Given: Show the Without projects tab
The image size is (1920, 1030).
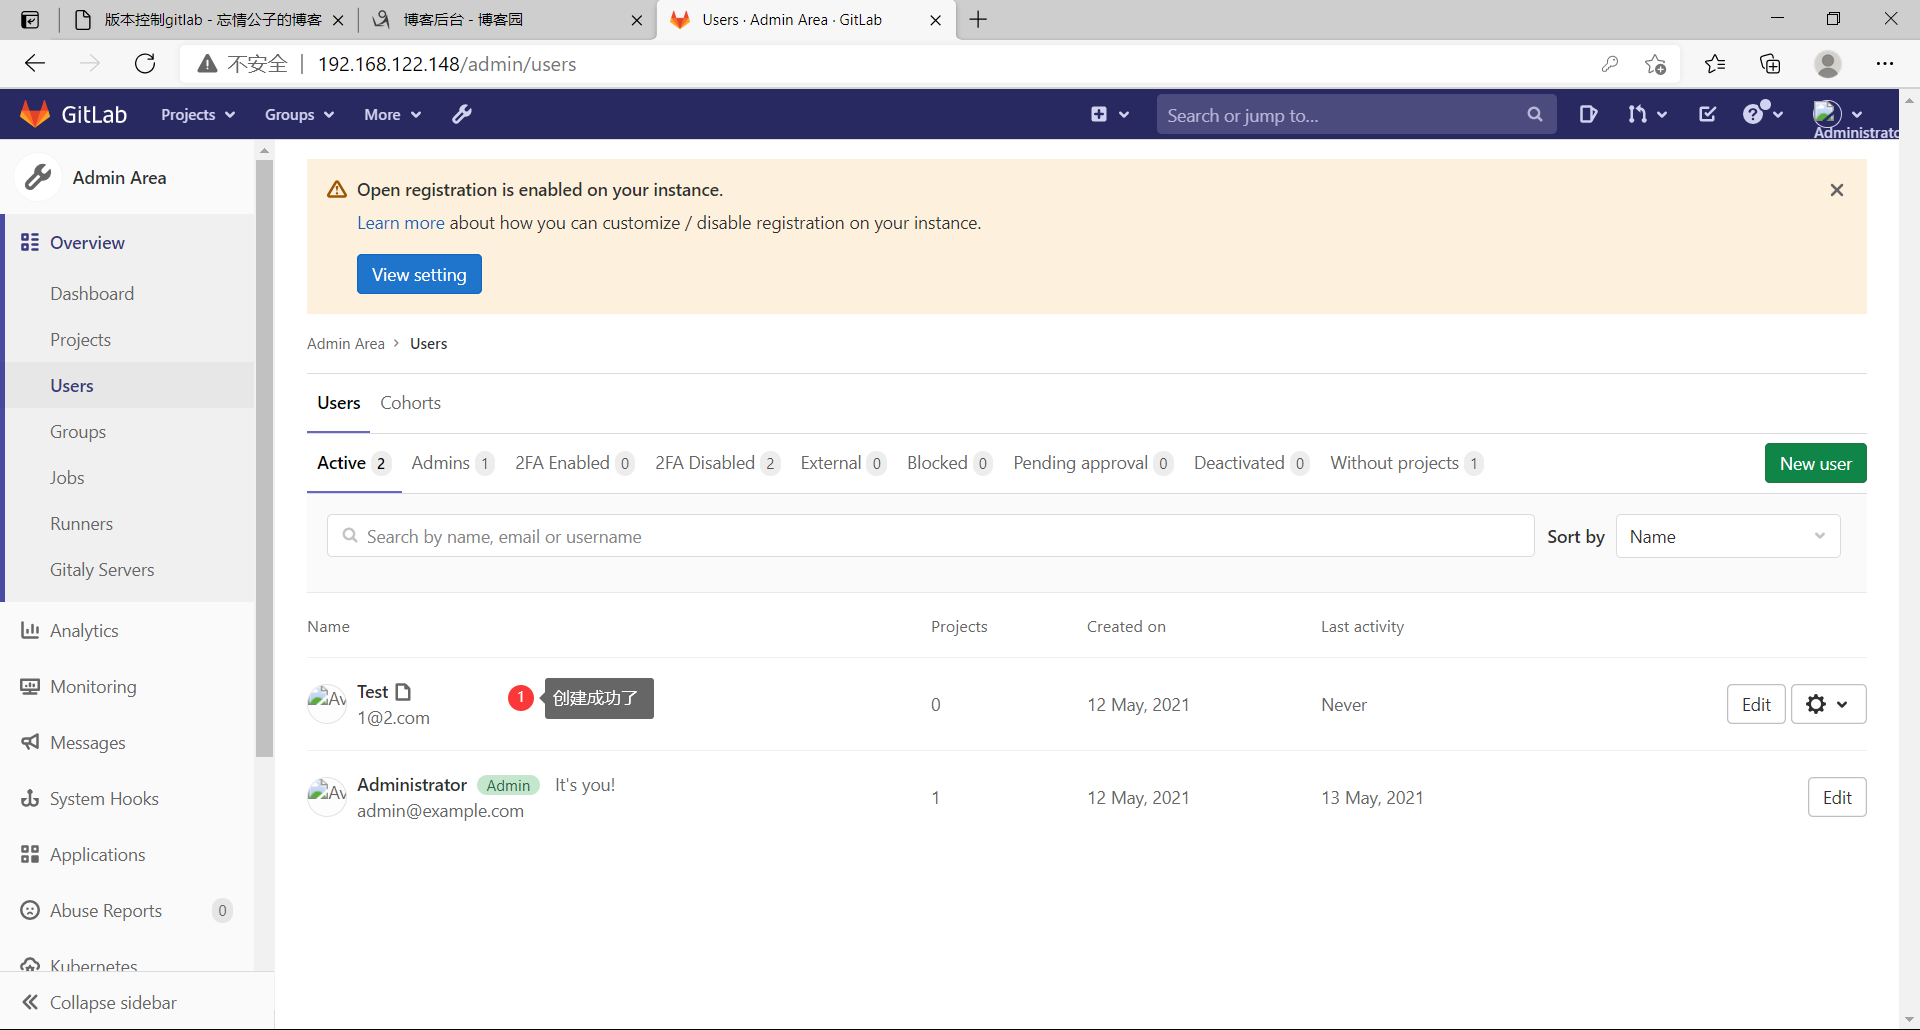Looking at the screenshot, I should click(1406, 463).
